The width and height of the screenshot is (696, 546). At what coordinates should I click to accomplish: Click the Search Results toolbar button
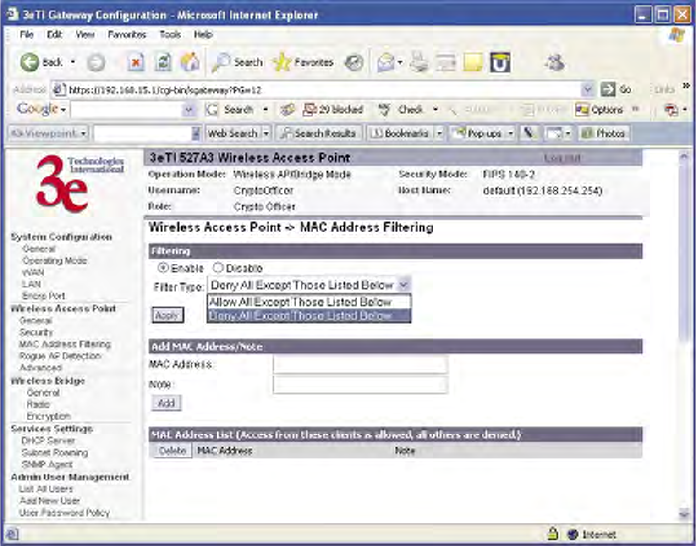[319, 133]
